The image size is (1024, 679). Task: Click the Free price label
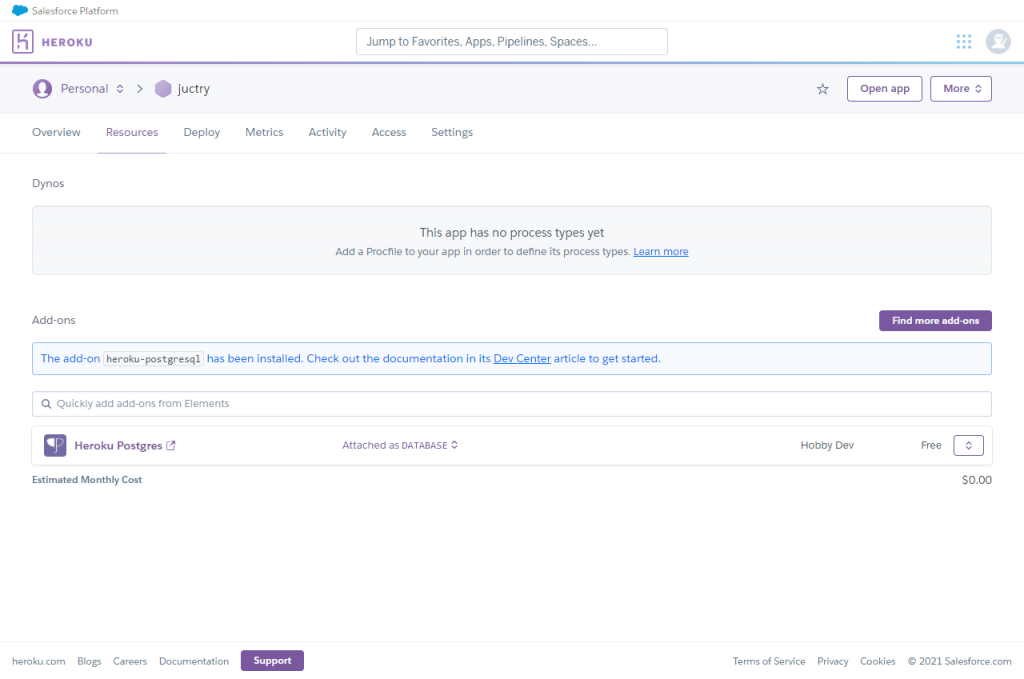point(931,445)
